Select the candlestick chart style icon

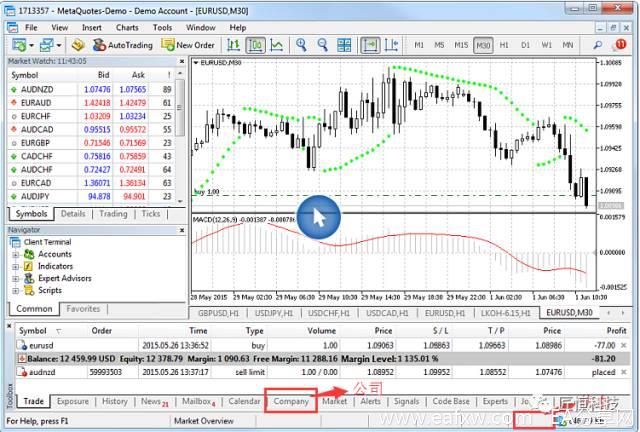coord(255,45)
